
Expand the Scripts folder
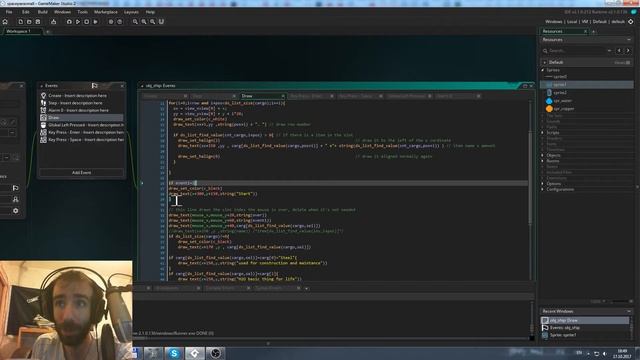543,133
